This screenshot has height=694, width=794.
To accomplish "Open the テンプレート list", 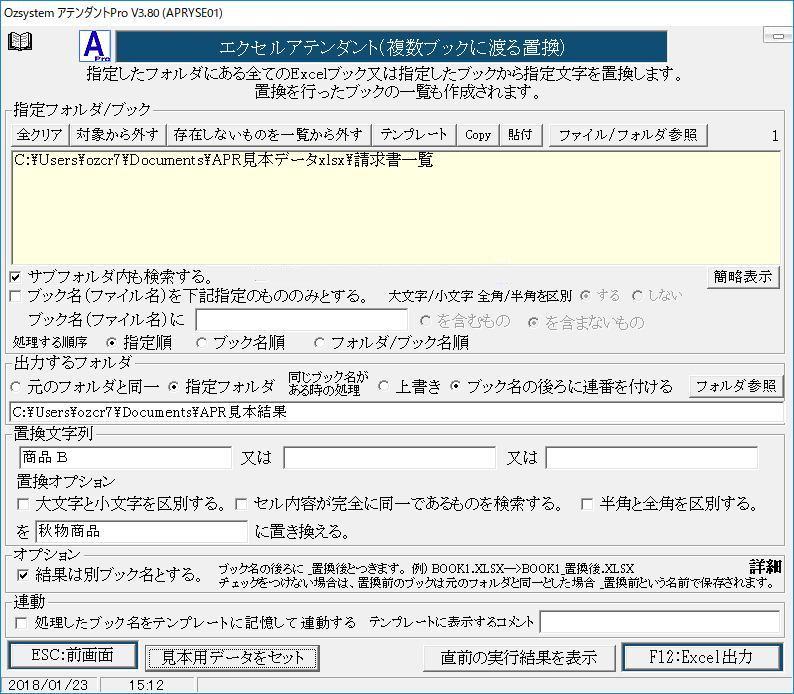I will pos(413,135).
